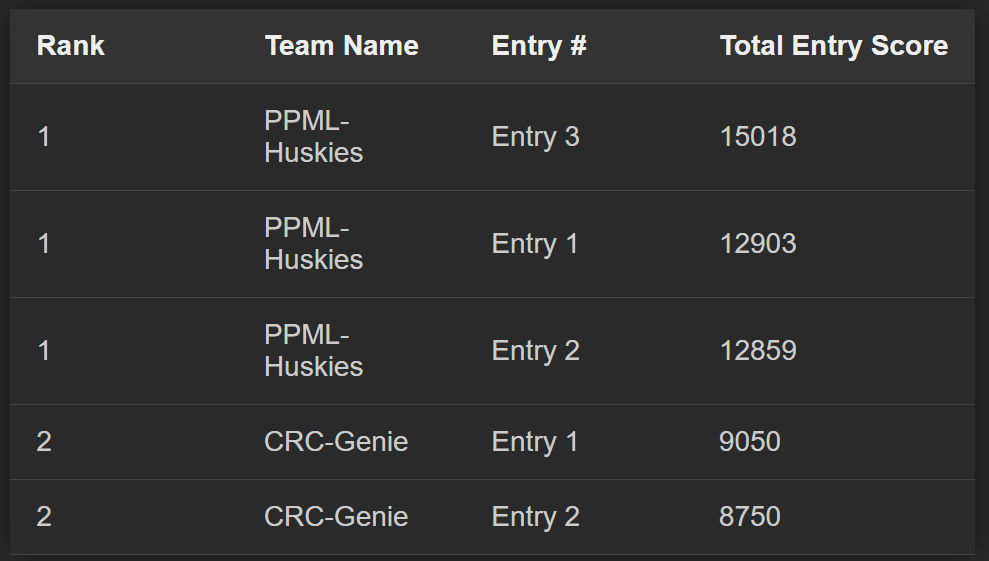Click the 15018 total score cell
Viewport: 989px width, 561px height.
tap(758, 137)
